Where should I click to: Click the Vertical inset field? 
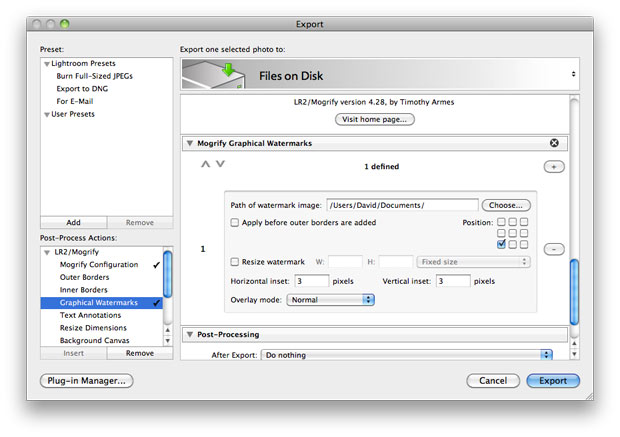tap(453, 281)
